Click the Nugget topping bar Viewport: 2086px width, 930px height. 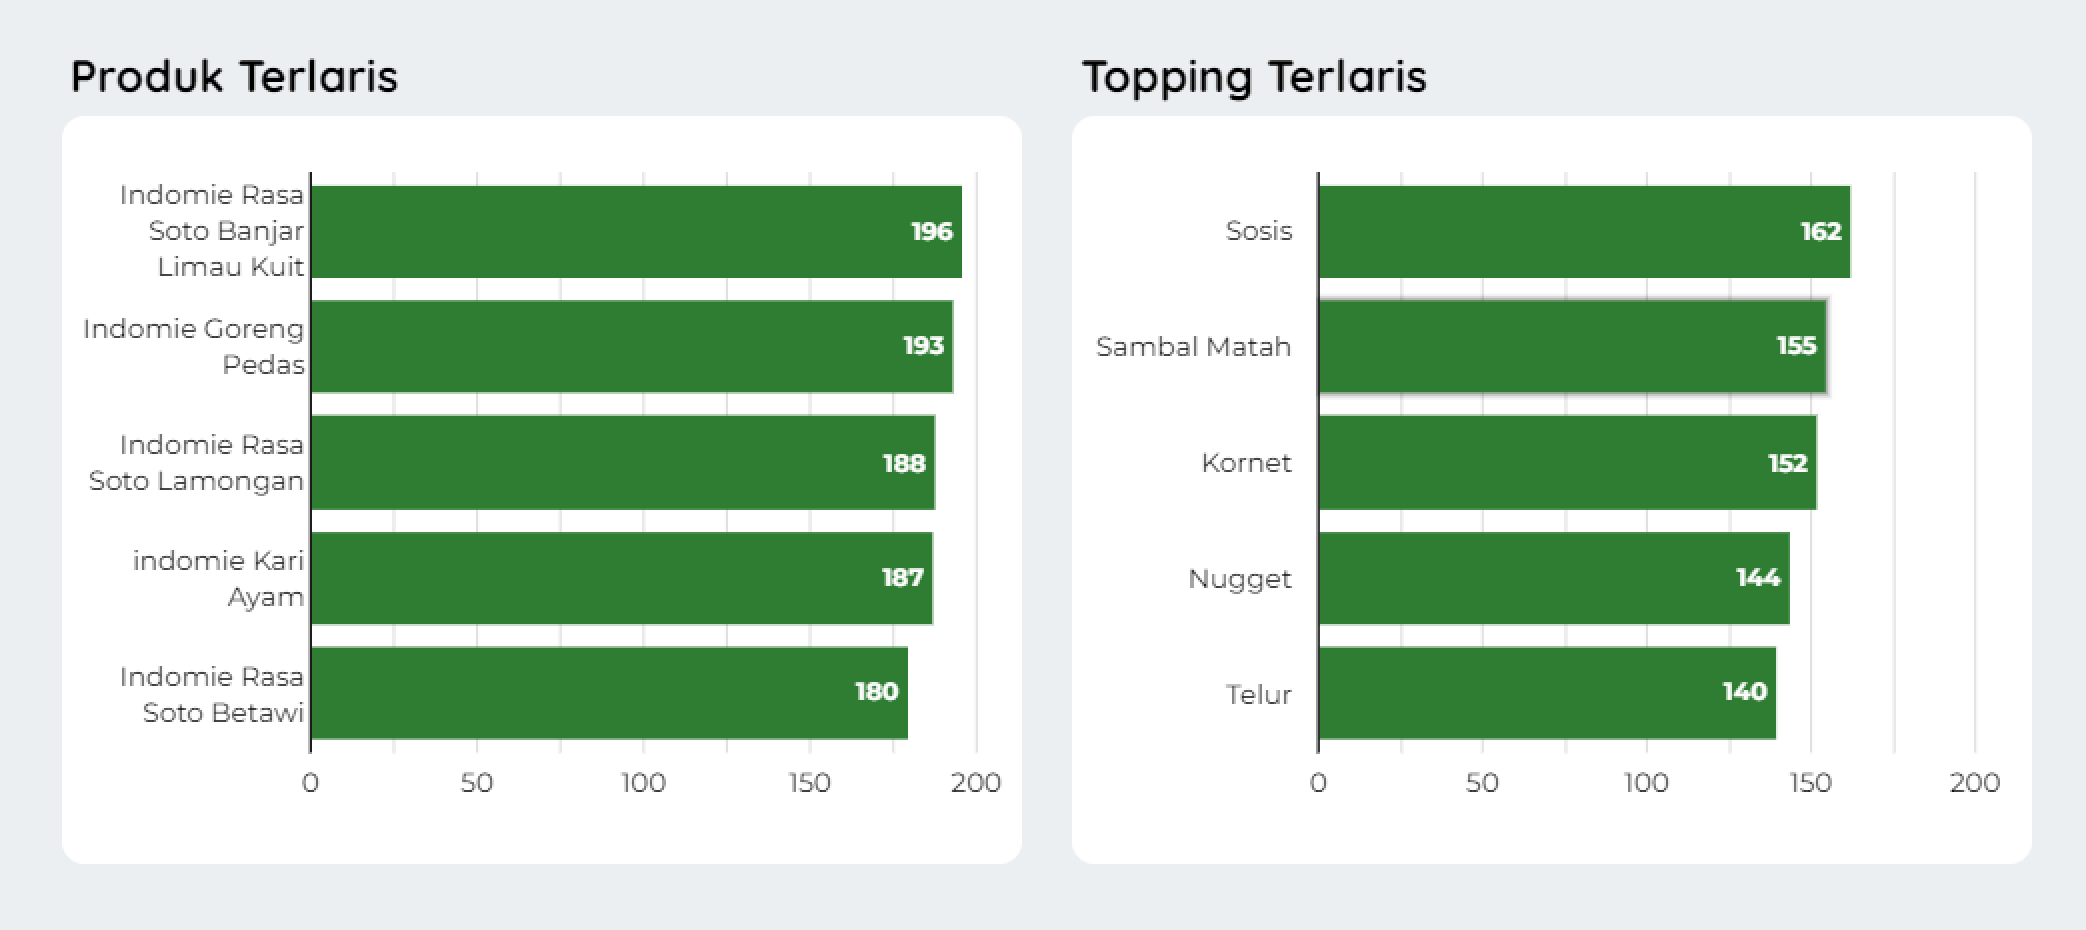[x=1553, y=578]
